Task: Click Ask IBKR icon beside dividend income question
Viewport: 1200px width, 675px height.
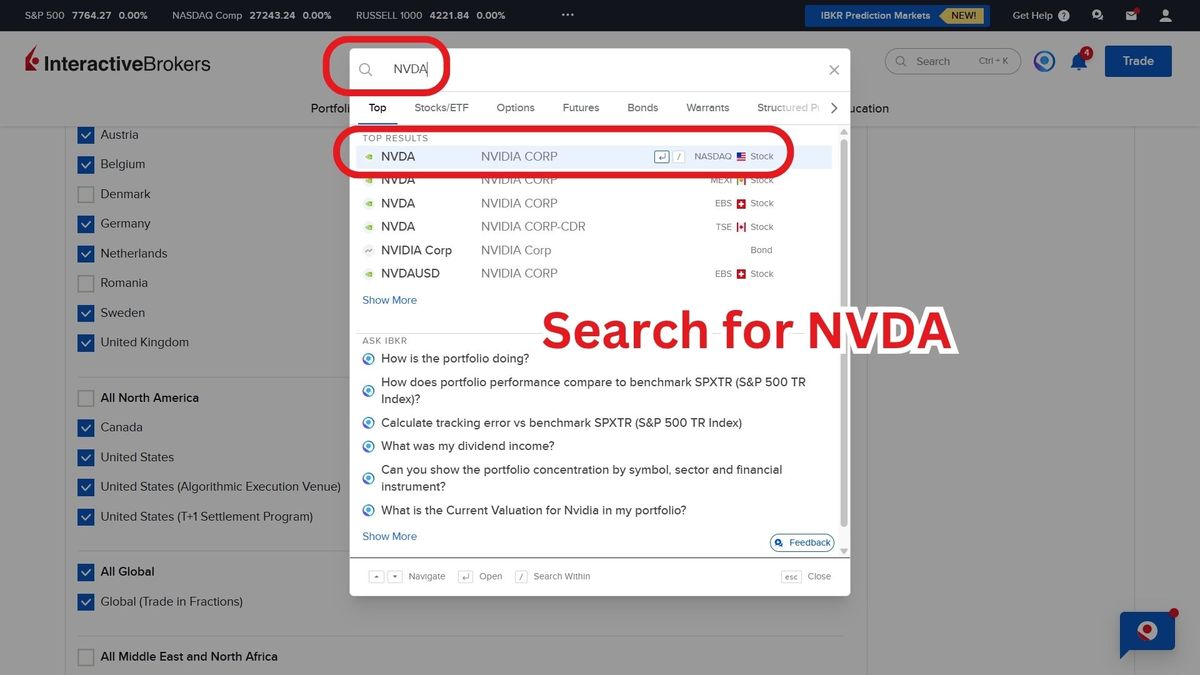Action: pyautogui.click(x=368, y=446)
